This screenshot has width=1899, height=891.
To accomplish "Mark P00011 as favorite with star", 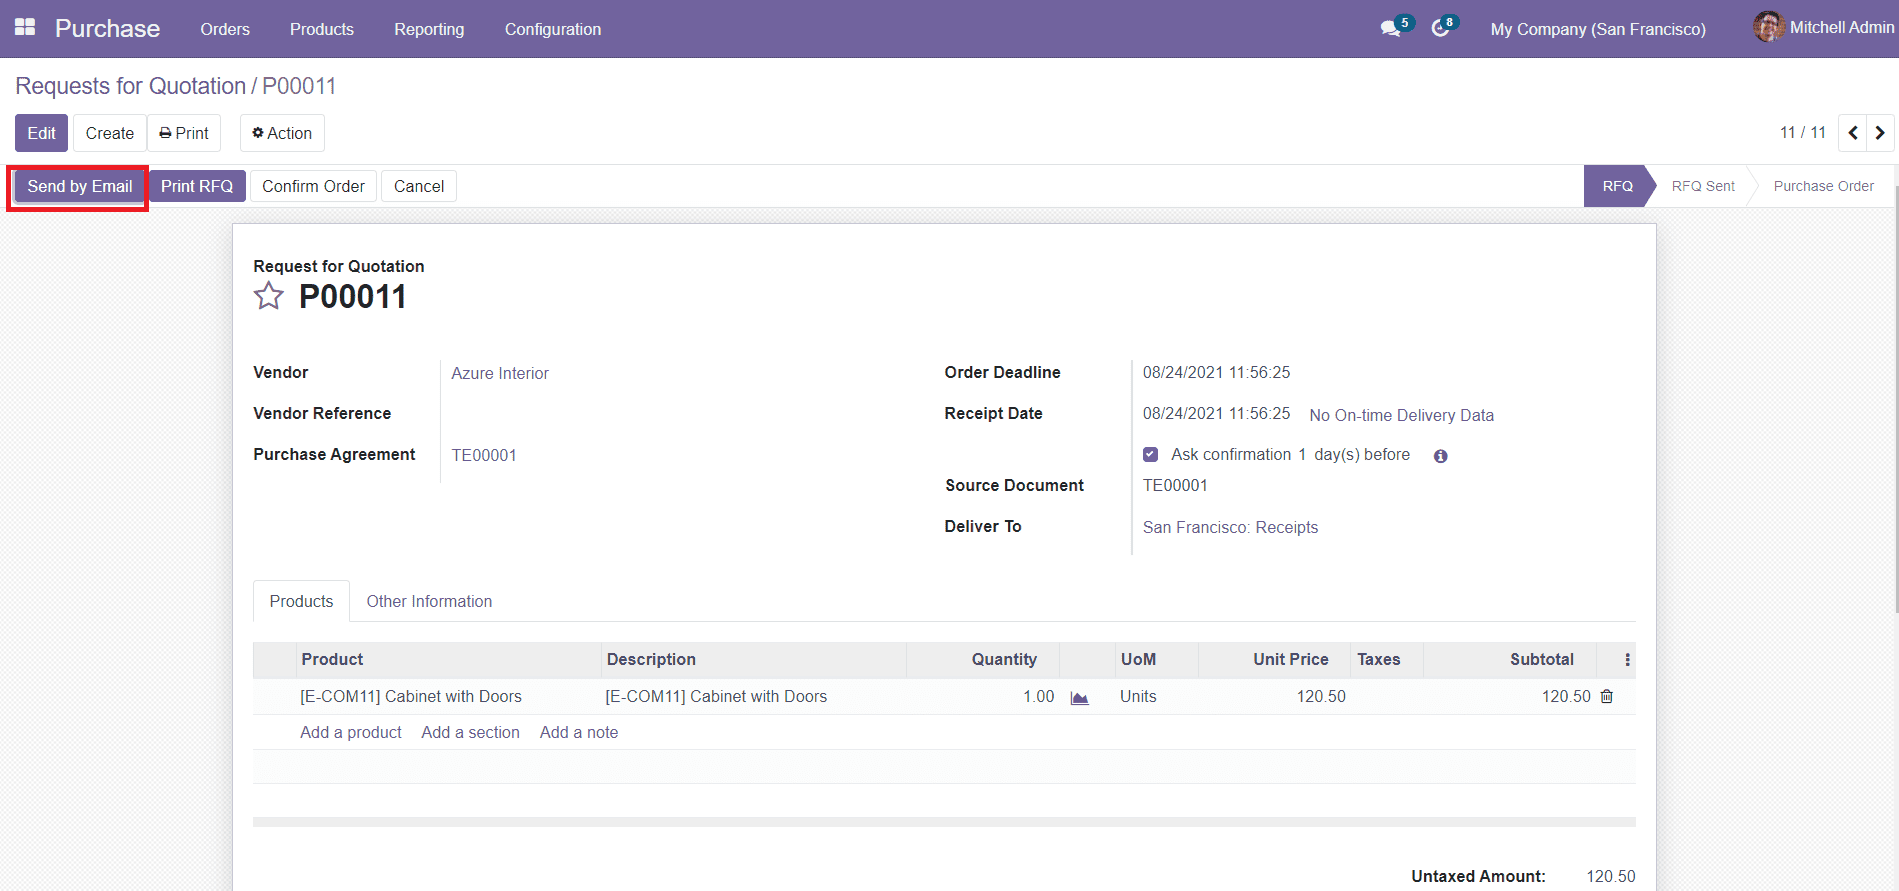I will 268,296.
